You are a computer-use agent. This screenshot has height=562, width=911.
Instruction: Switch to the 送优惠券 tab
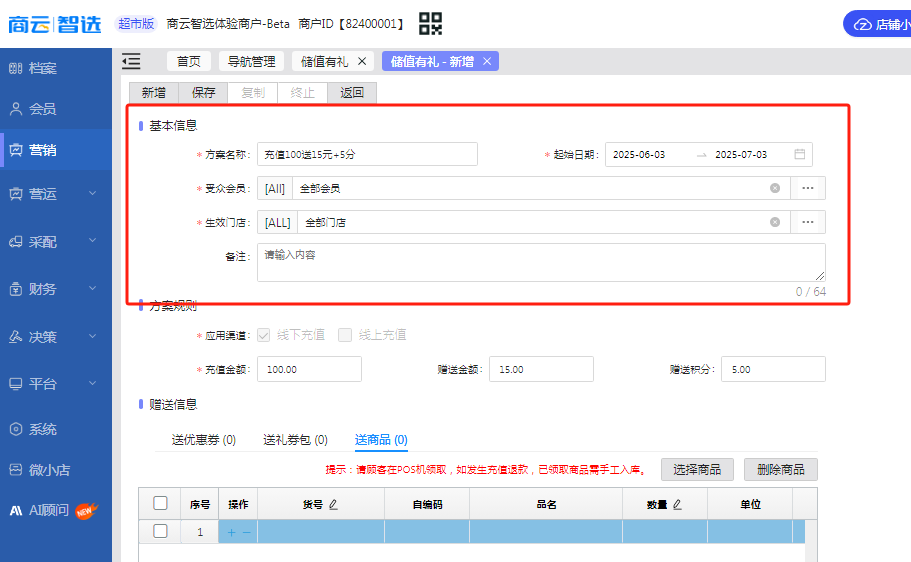203,440
